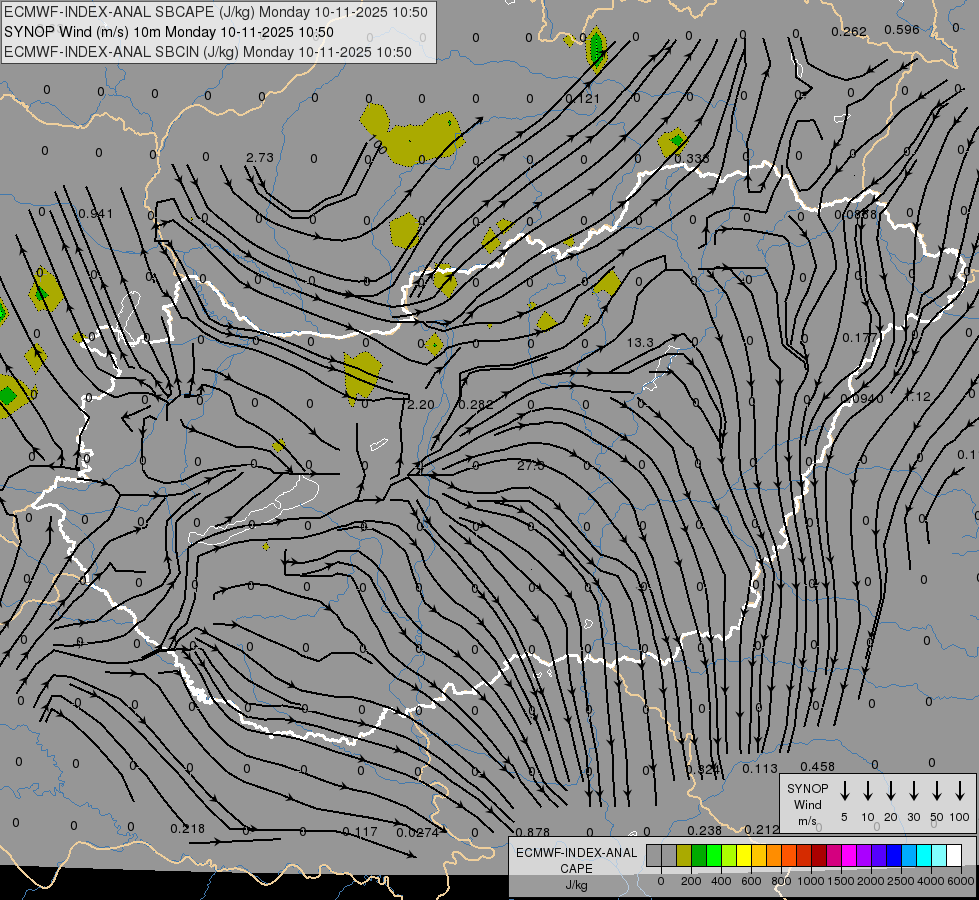The image size is (979, 900).
Task: Click the 0.941 value on the map
Action: pyautogui.click(x=96, y=214)
